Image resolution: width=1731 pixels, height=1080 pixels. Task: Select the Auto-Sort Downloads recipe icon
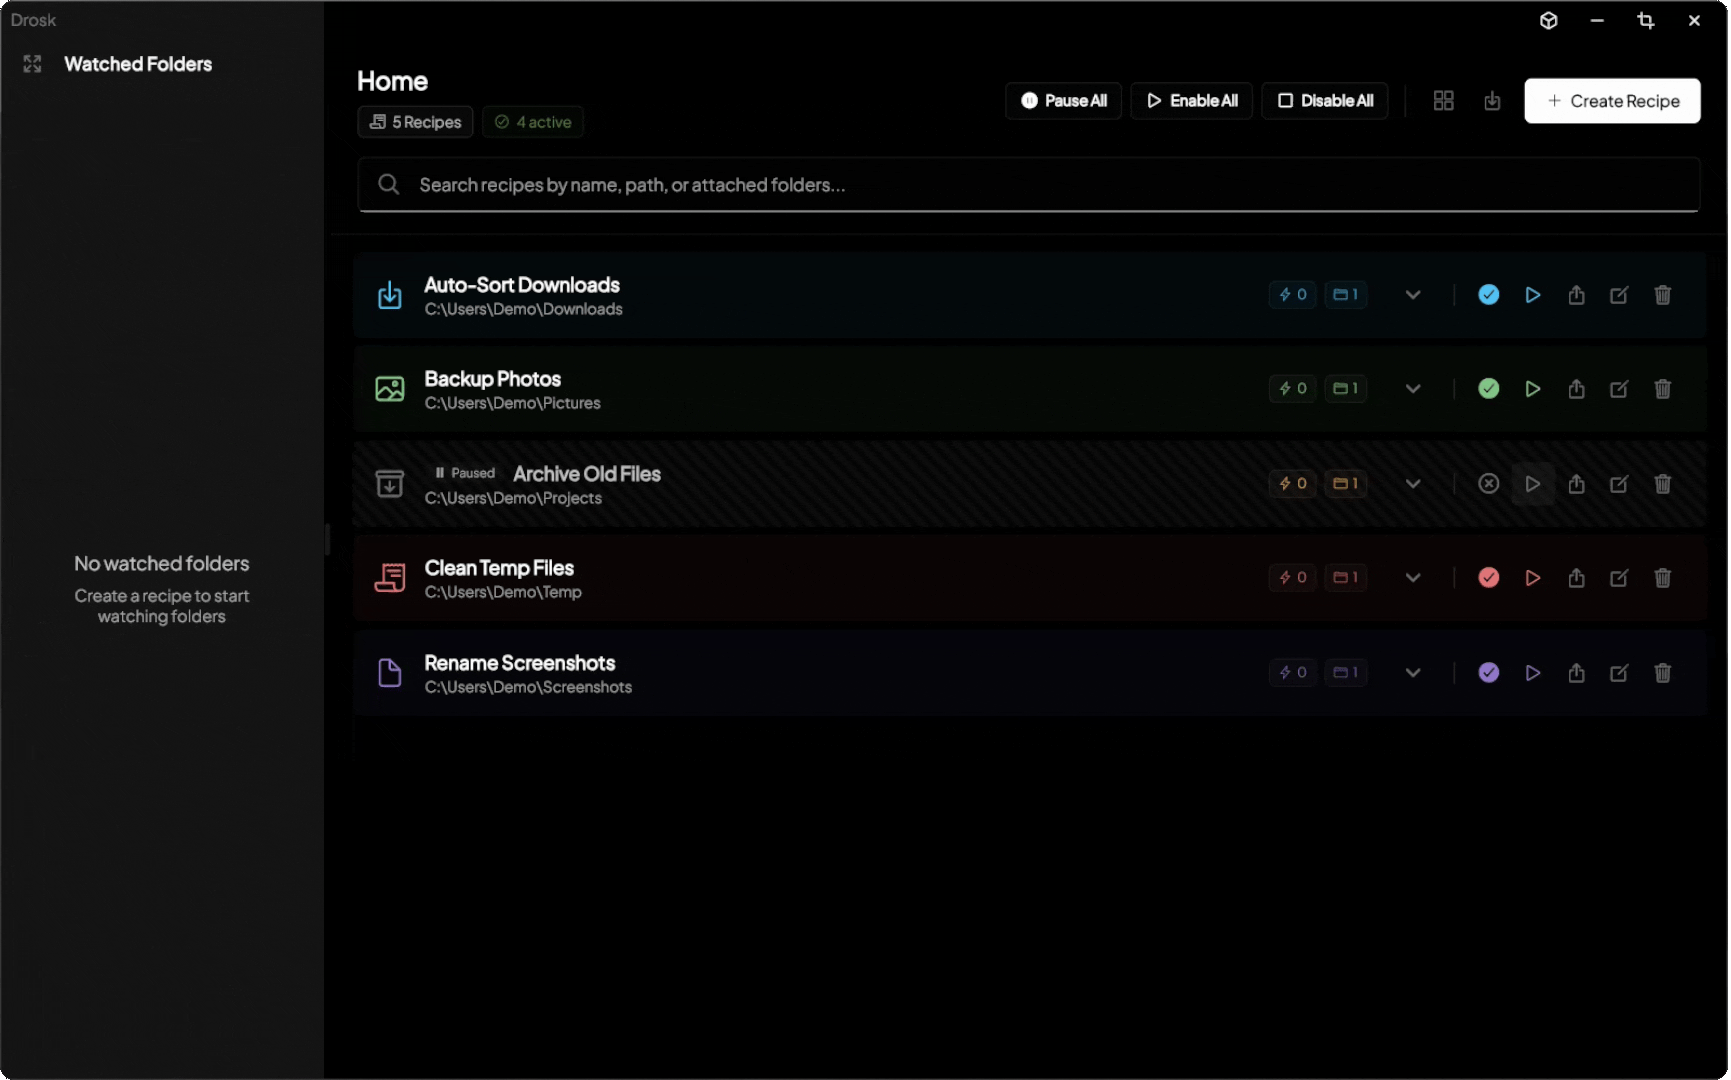(390, 295)
